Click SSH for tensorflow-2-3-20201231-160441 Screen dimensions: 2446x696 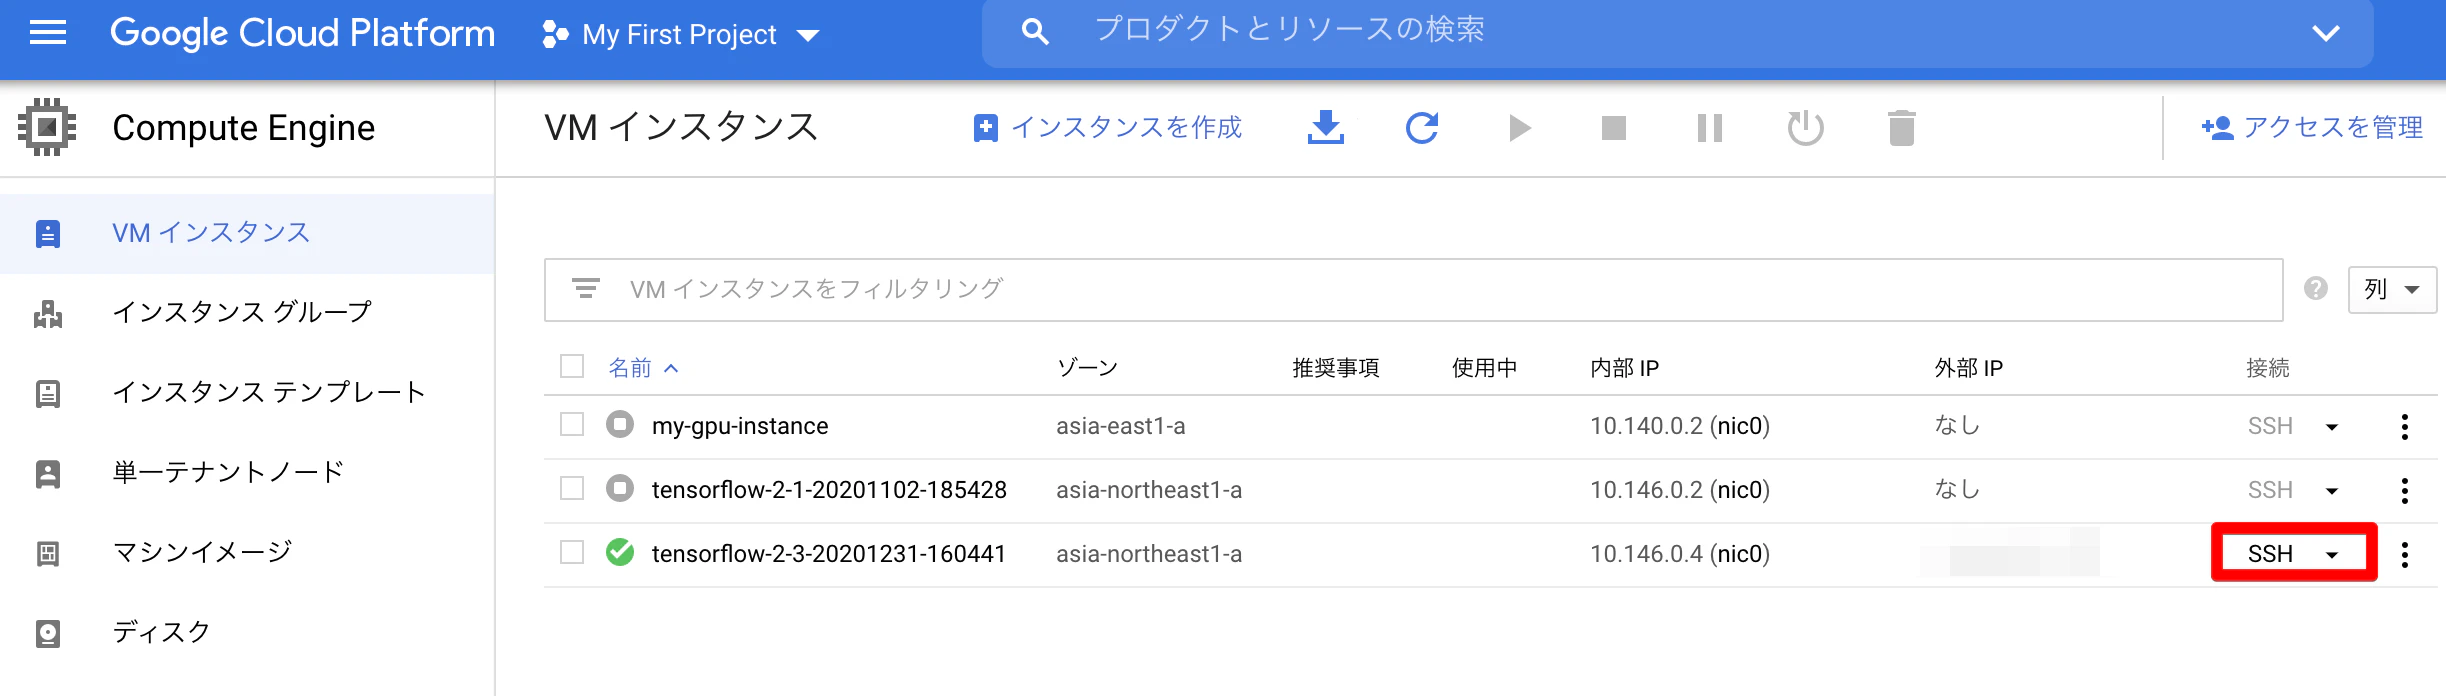[2270, 554]
